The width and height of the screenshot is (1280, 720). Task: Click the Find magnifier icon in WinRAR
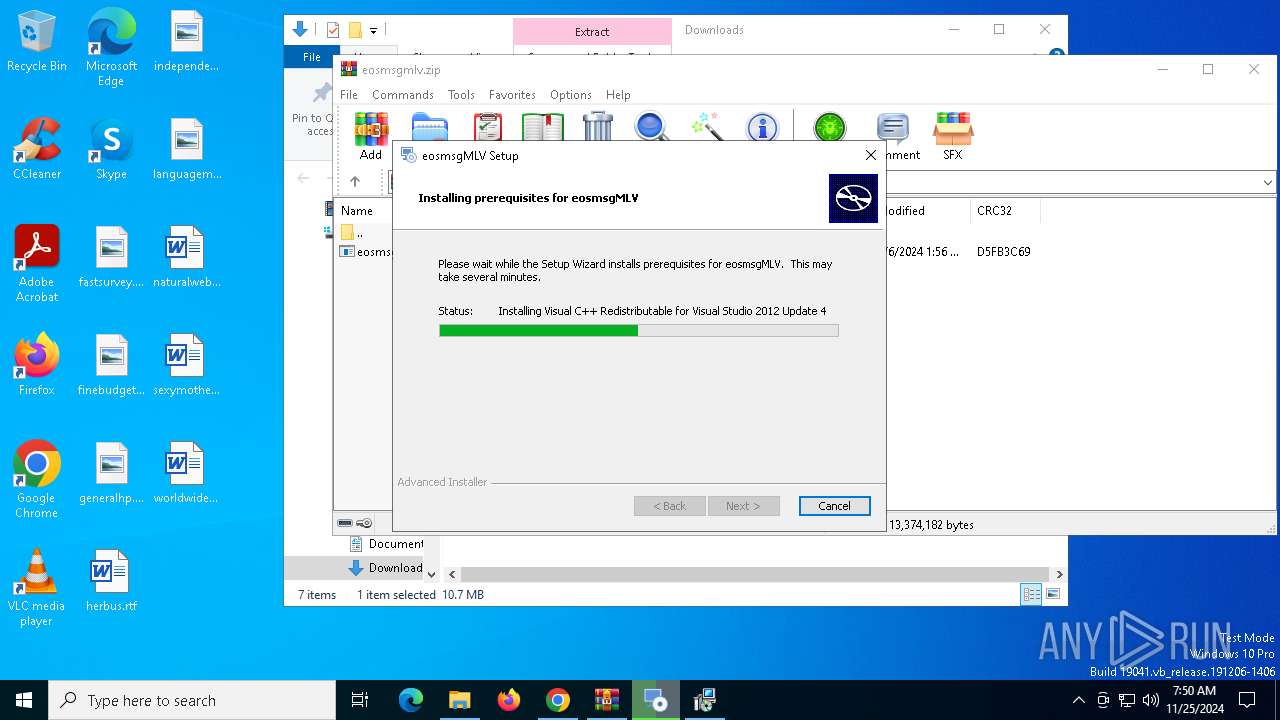651,126
